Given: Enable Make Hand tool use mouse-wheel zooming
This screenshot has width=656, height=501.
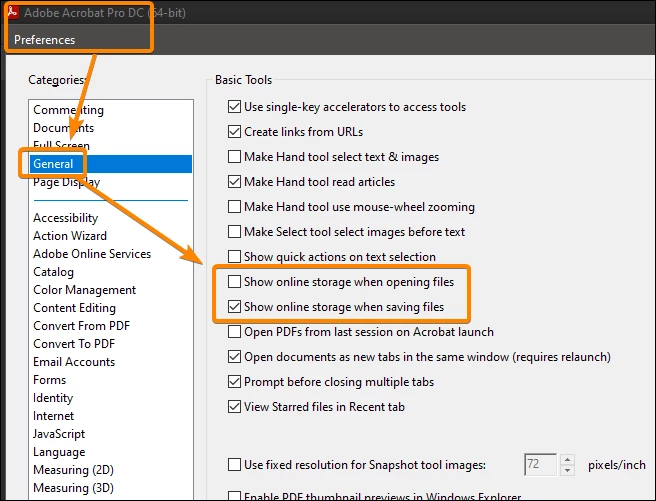Looking at the screenshot, I should [234, 207].
